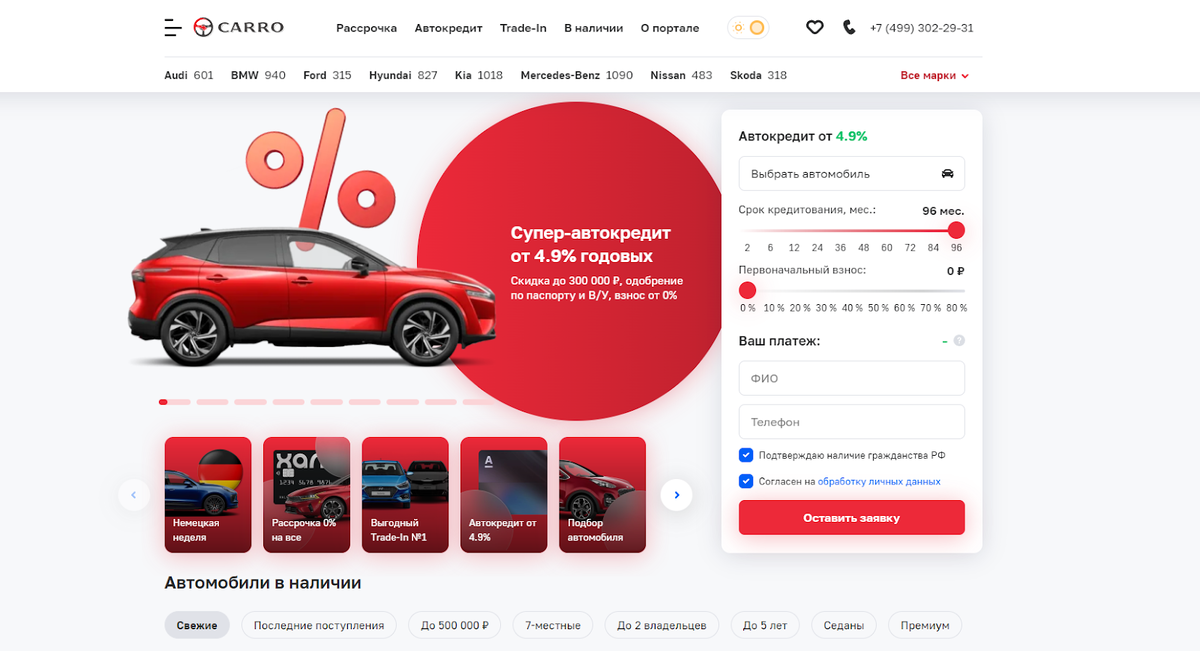Click the loan term slider handle
Viewport: 1200px width, 651px height.
click(x=956, y=229)
